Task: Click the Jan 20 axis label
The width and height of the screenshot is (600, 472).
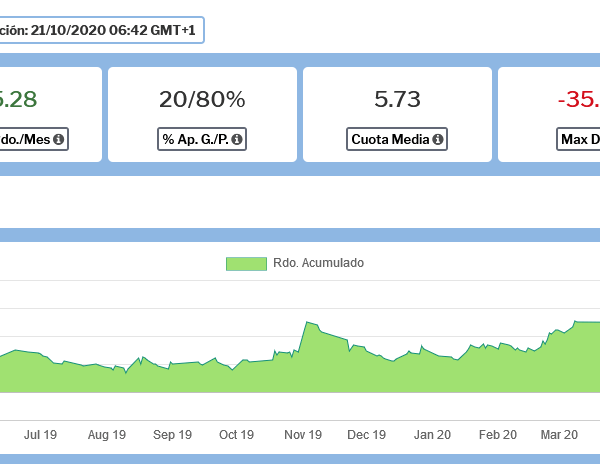Action: [432, 435]
